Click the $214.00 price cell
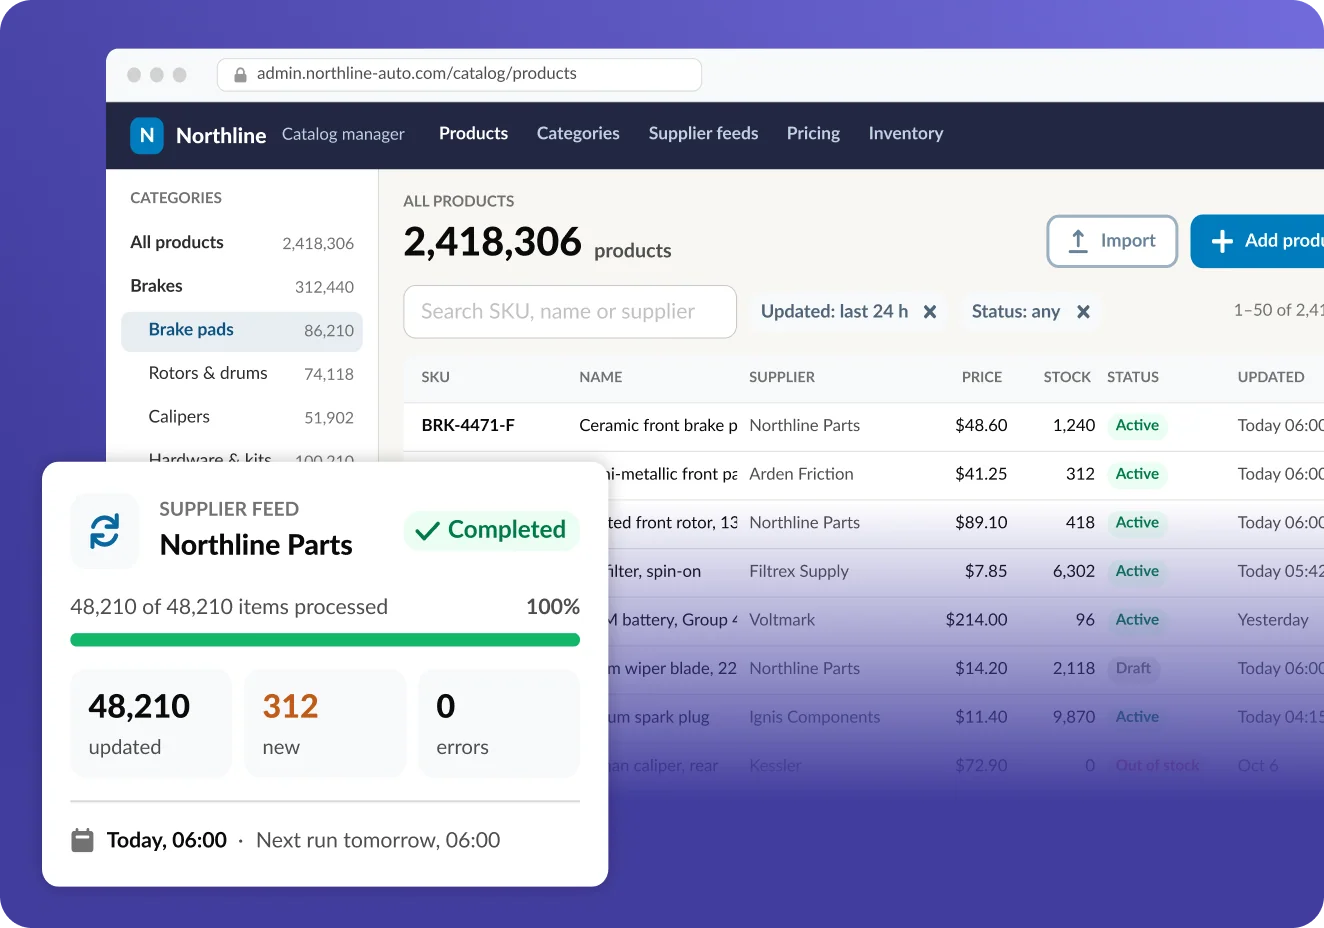Screen dimensions: 1324x928 pos(976,620)
